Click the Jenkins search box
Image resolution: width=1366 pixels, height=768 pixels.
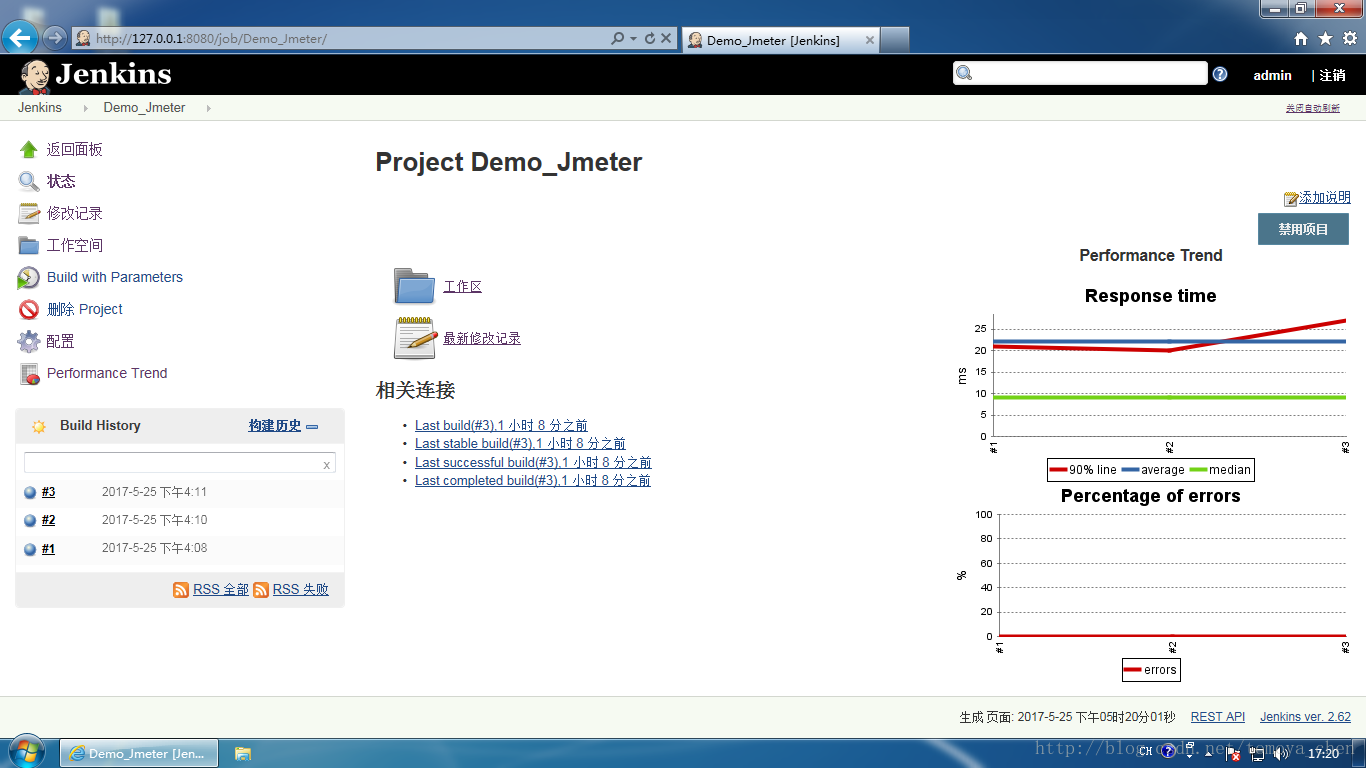[1080, 73]
